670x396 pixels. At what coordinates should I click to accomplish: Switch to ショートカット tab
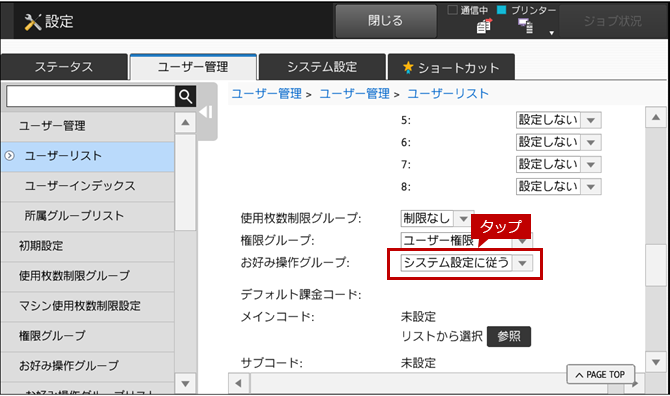click(451, 67)
